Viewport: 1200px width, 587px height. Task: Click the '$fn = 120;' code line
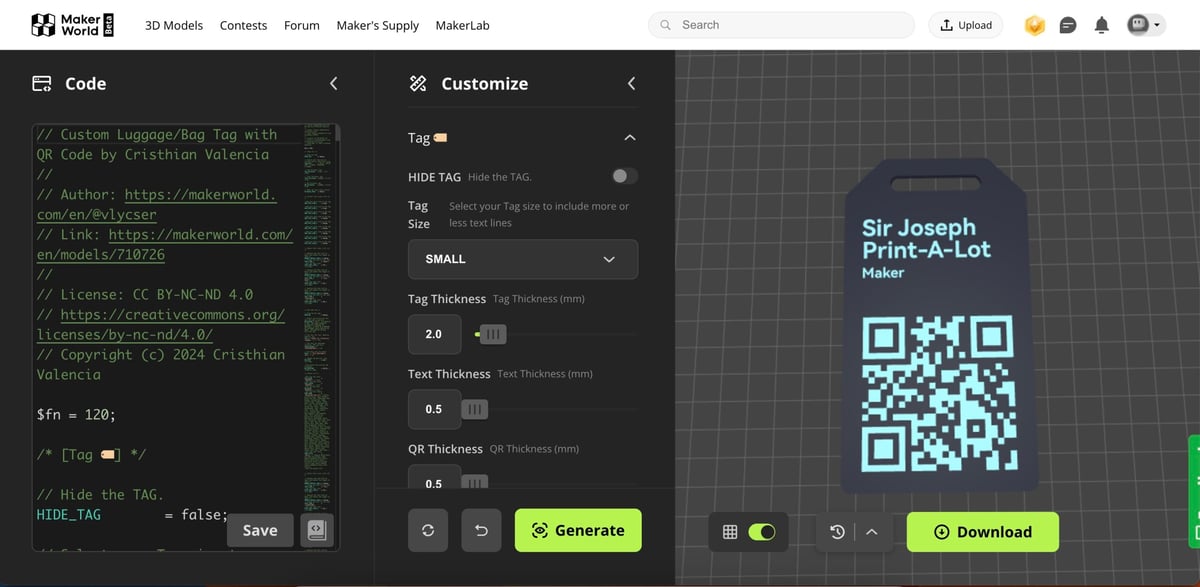pos(76,414)
